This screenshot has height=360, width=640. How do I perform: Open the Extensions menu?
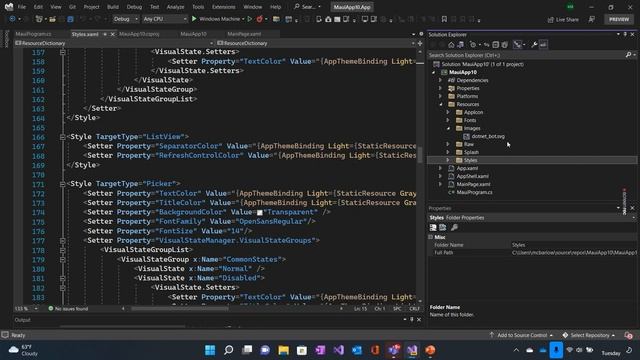pyautogui.click(x=224, y=7)
